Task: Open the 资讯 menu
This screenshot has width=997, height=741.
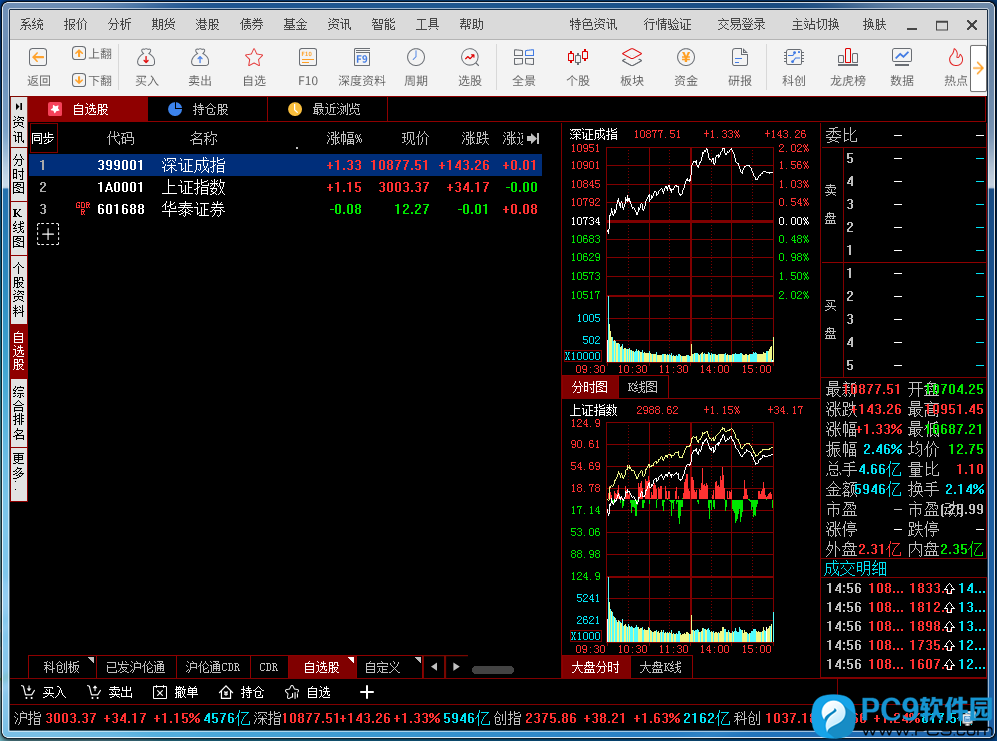Action: pos(340,24)
